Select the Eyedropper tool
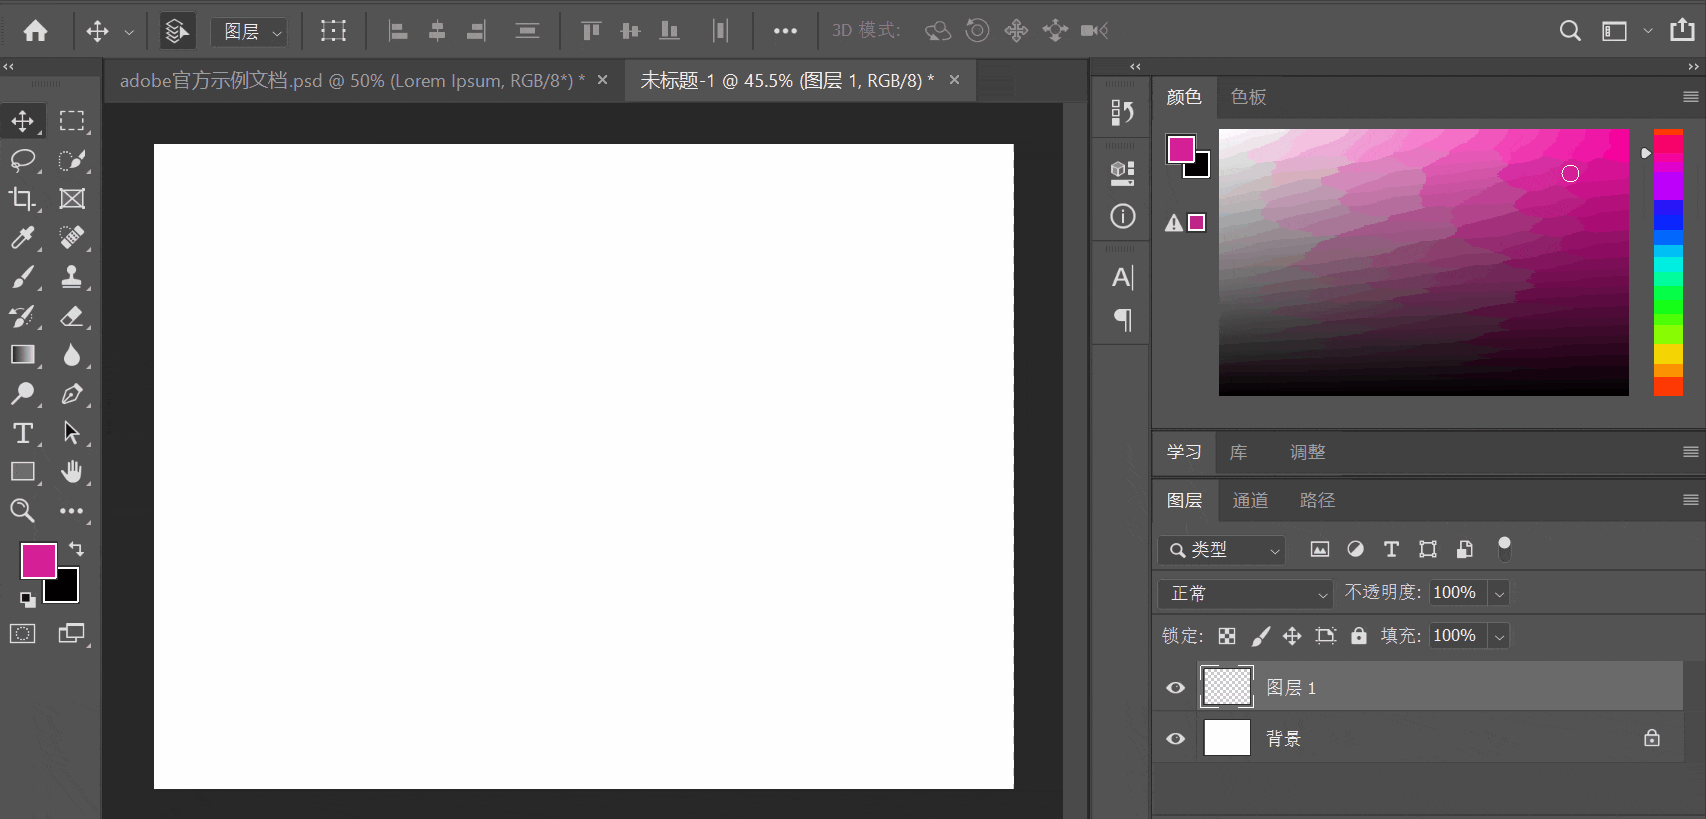The width and height of the screenshot is (1706, 819). click(22, 238)
